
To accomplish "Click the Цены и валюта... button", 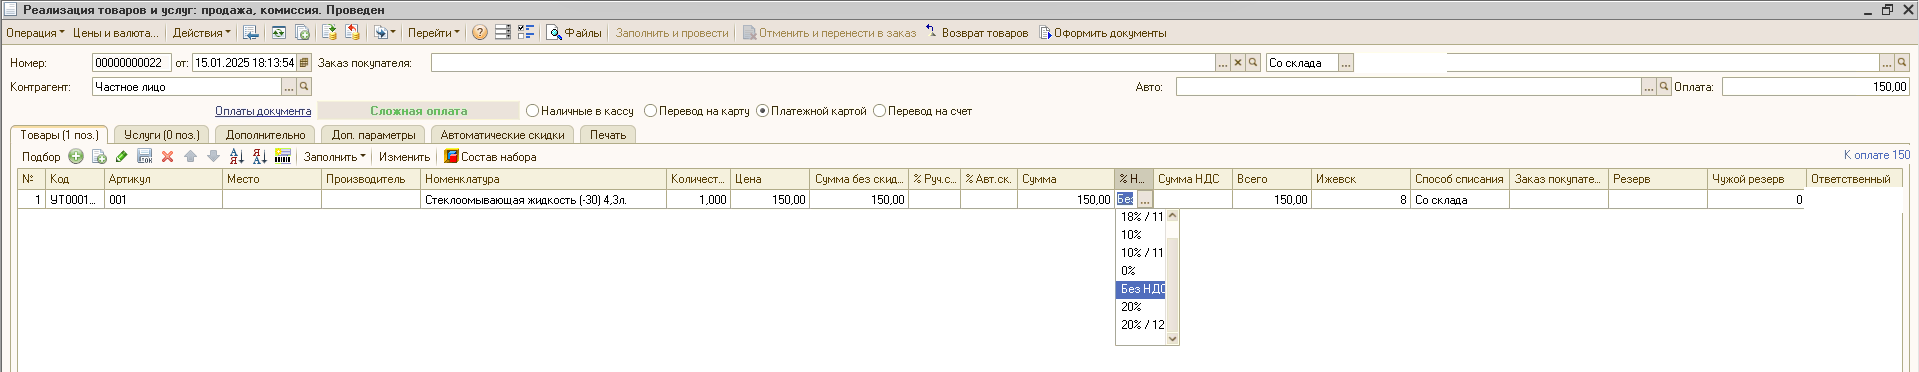I will point(115,33).
